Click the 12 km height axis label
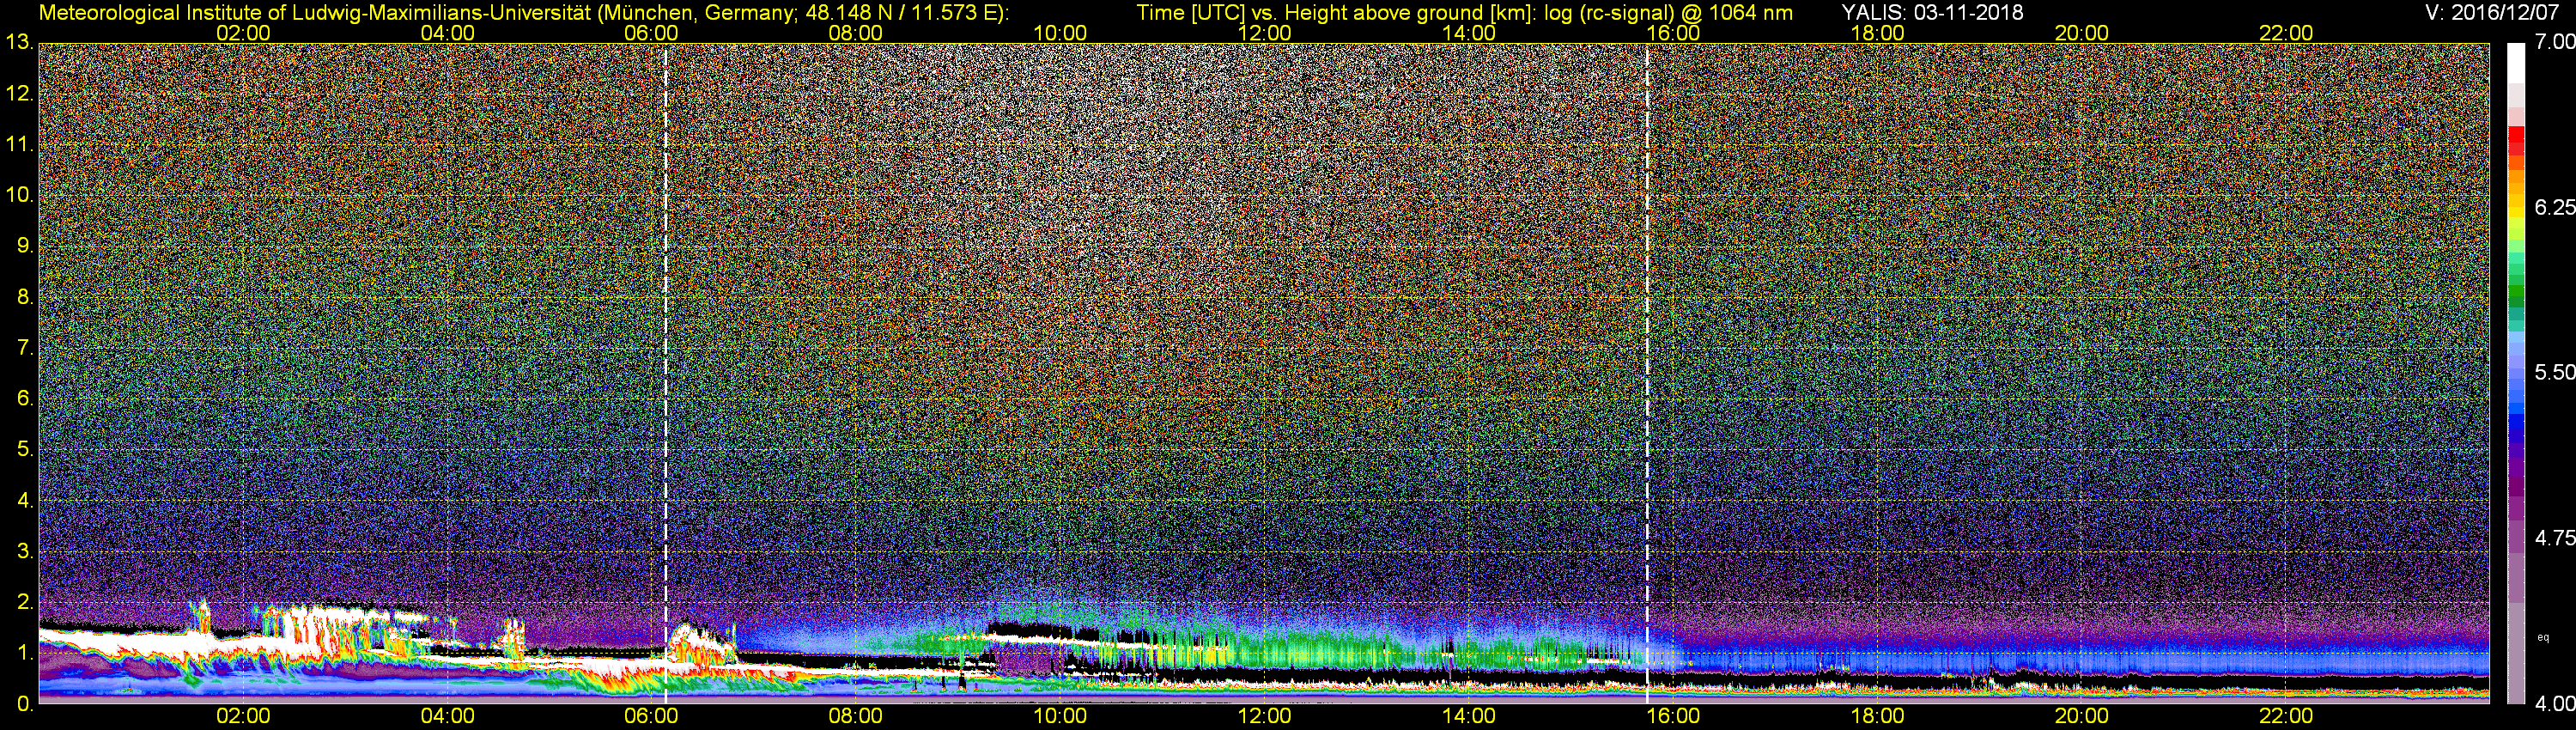The height and width of the screenshot is (730, 2576). coord(19,94)
